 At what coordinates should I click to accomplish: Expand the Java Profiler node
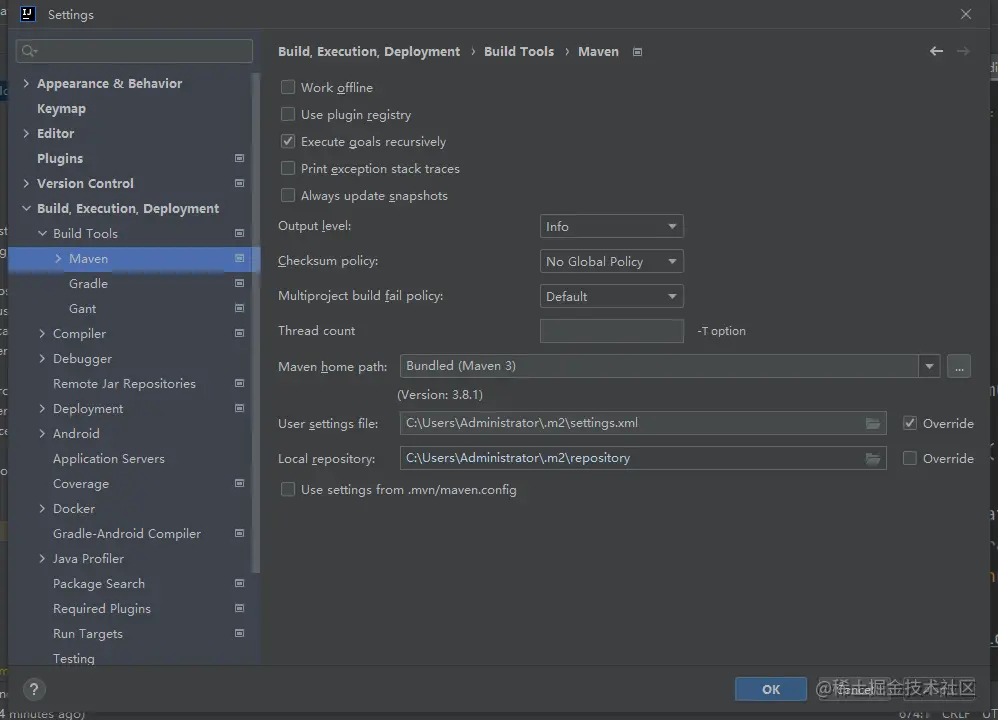(x=42, y=558)
